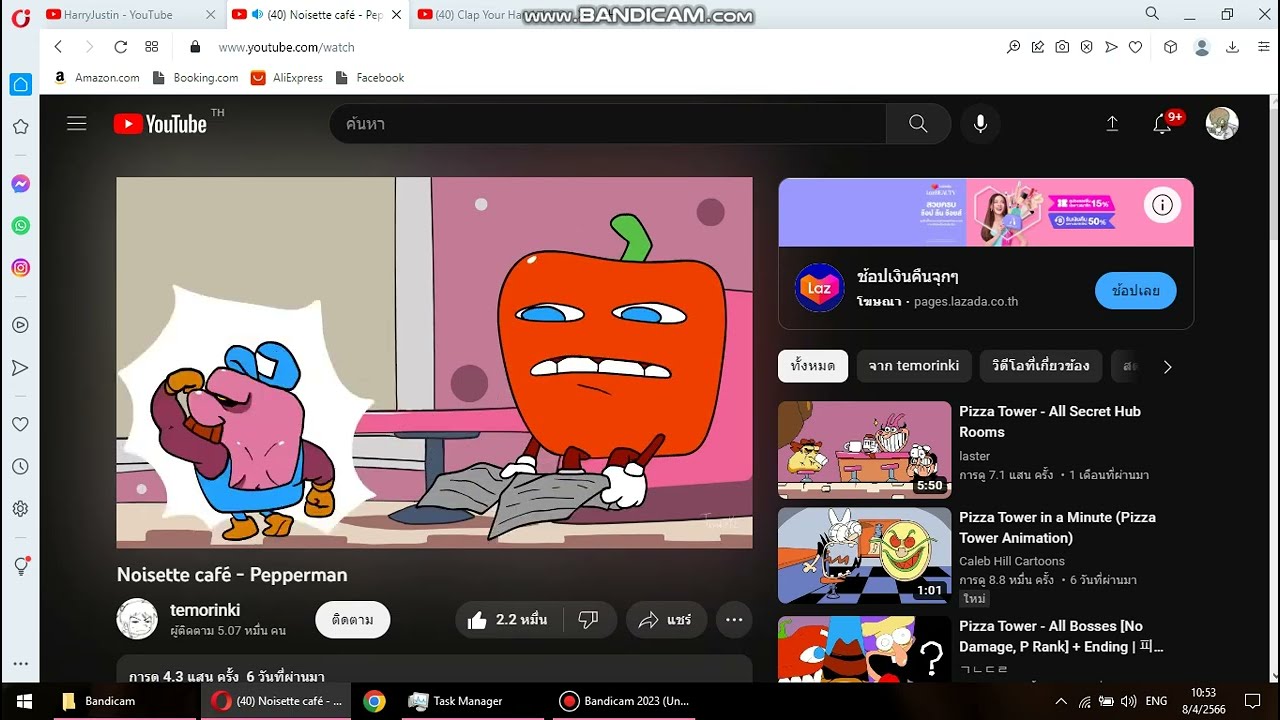
Task: Close the HarryJustin - YouTube tab
Action: tap(210, 15)
